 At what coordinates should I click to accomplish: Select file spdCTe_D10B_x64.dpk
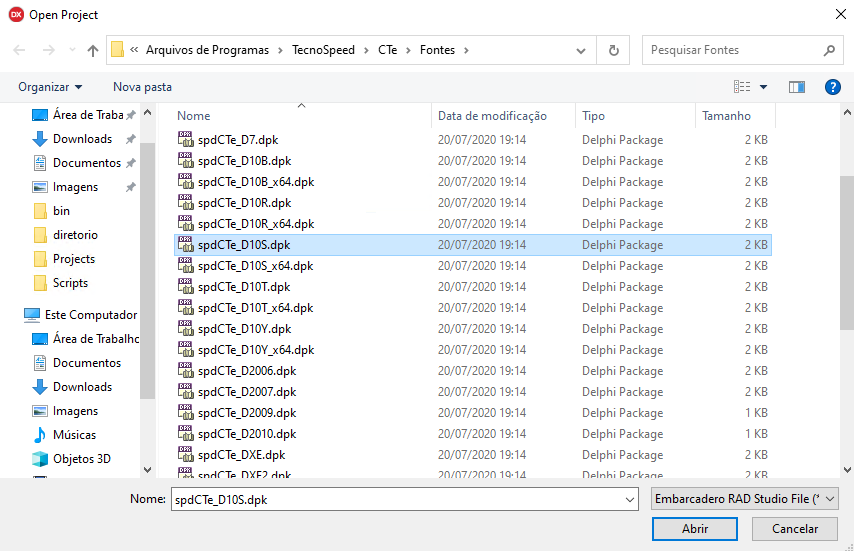pos(256,182)
